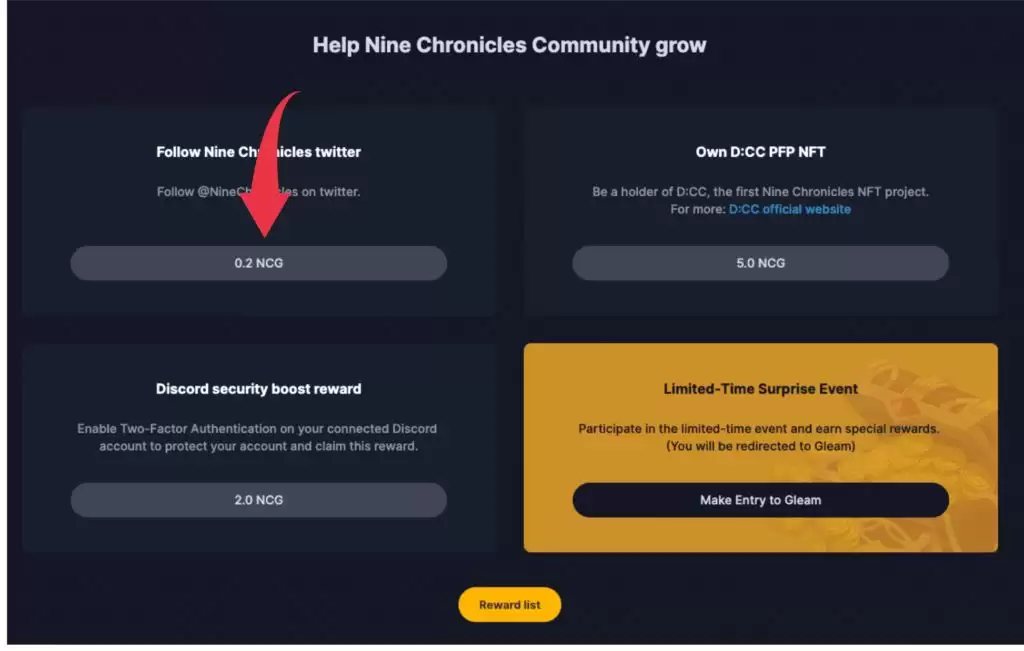The image size is (1024, 651).
Task: Select the Discord security boost reward title
Action: 258,389
